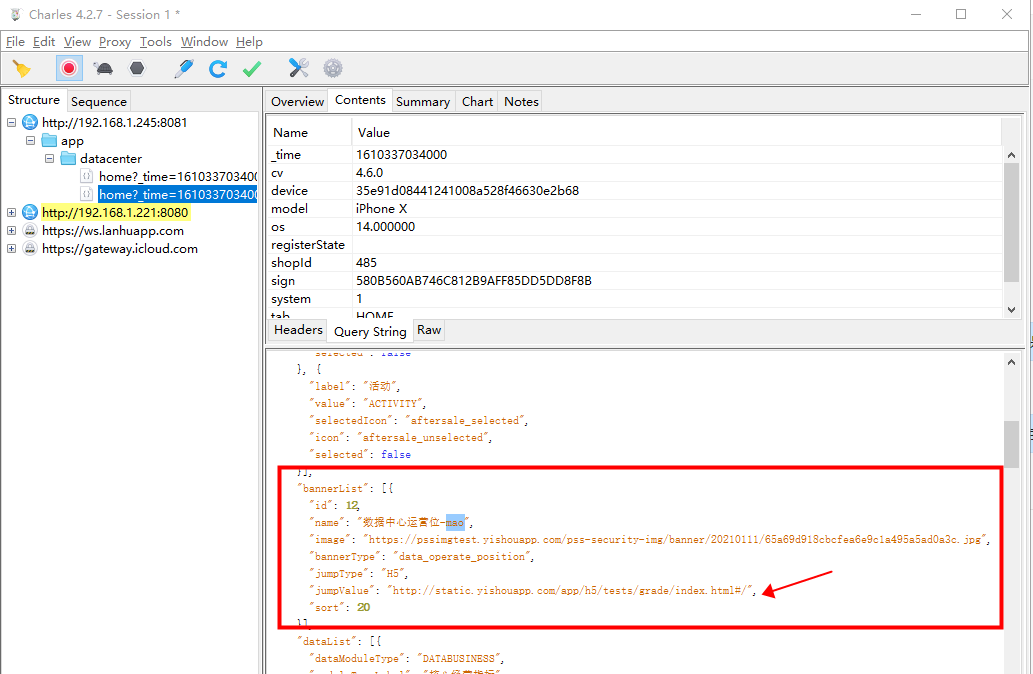Open the File menu
This screenshot has width=1033, height=674.
click(x=15, y=42)
